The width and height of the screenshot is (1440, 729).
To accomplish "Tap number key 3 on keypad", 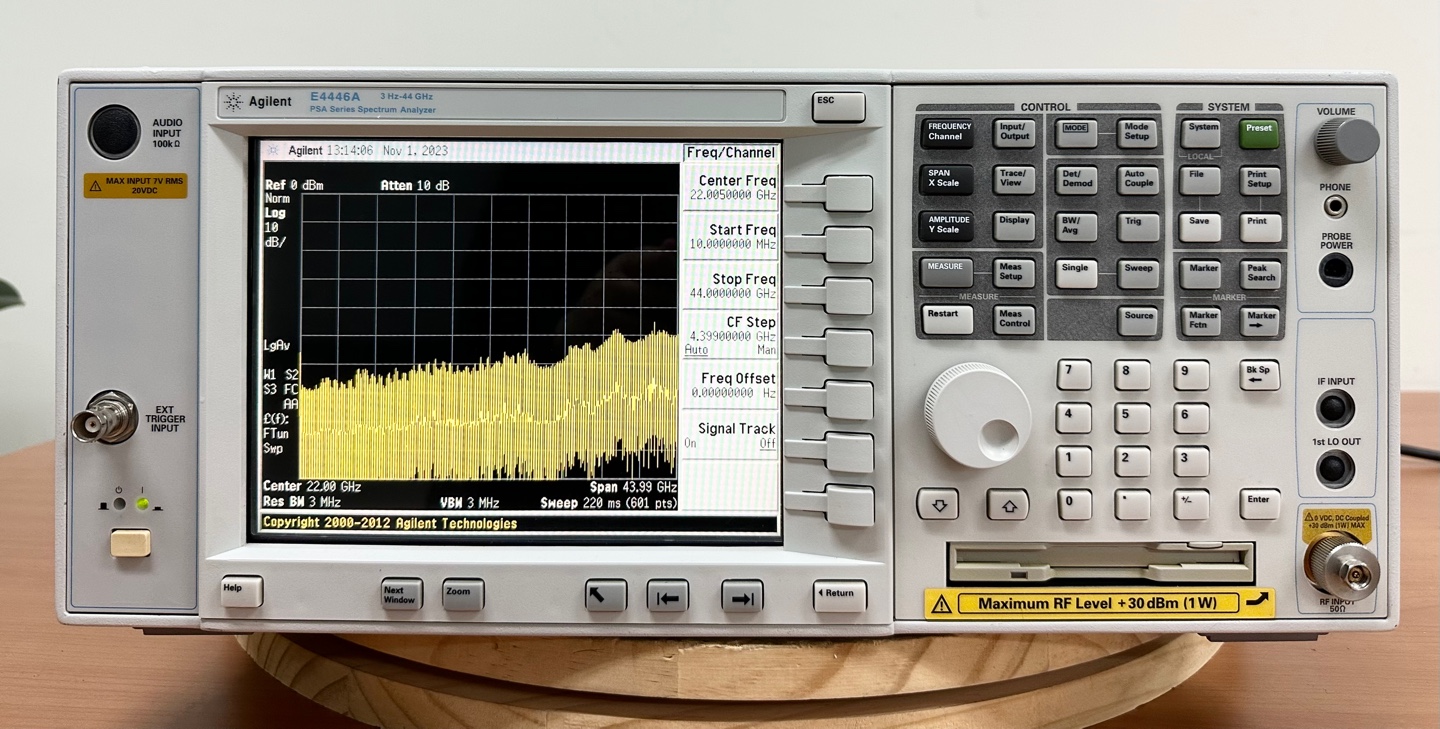I will tap(1191, 461).
